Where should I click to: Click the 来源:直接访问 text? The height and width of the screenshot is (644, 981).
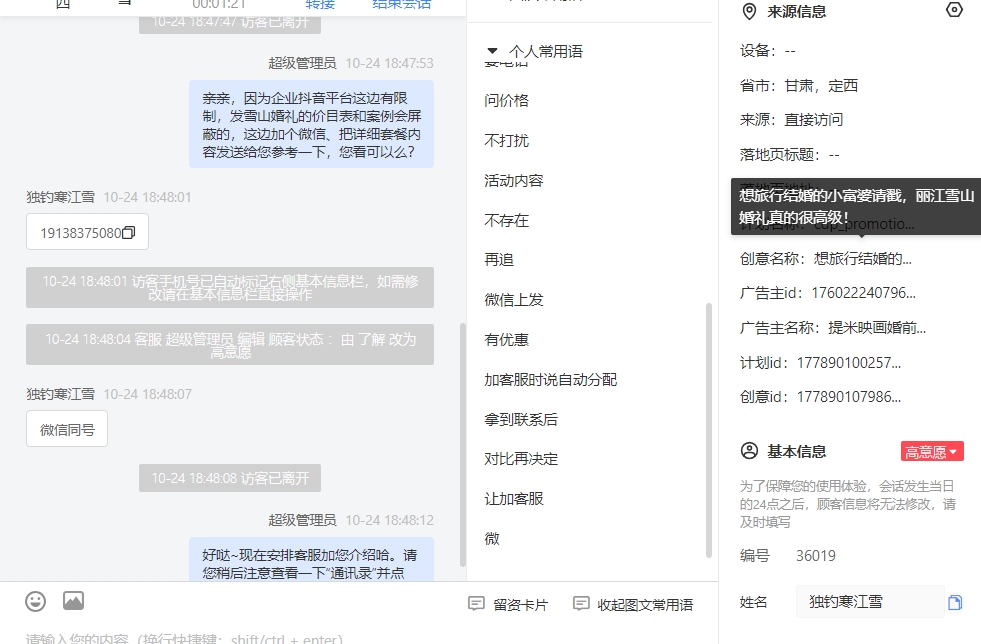coord(791,120)
